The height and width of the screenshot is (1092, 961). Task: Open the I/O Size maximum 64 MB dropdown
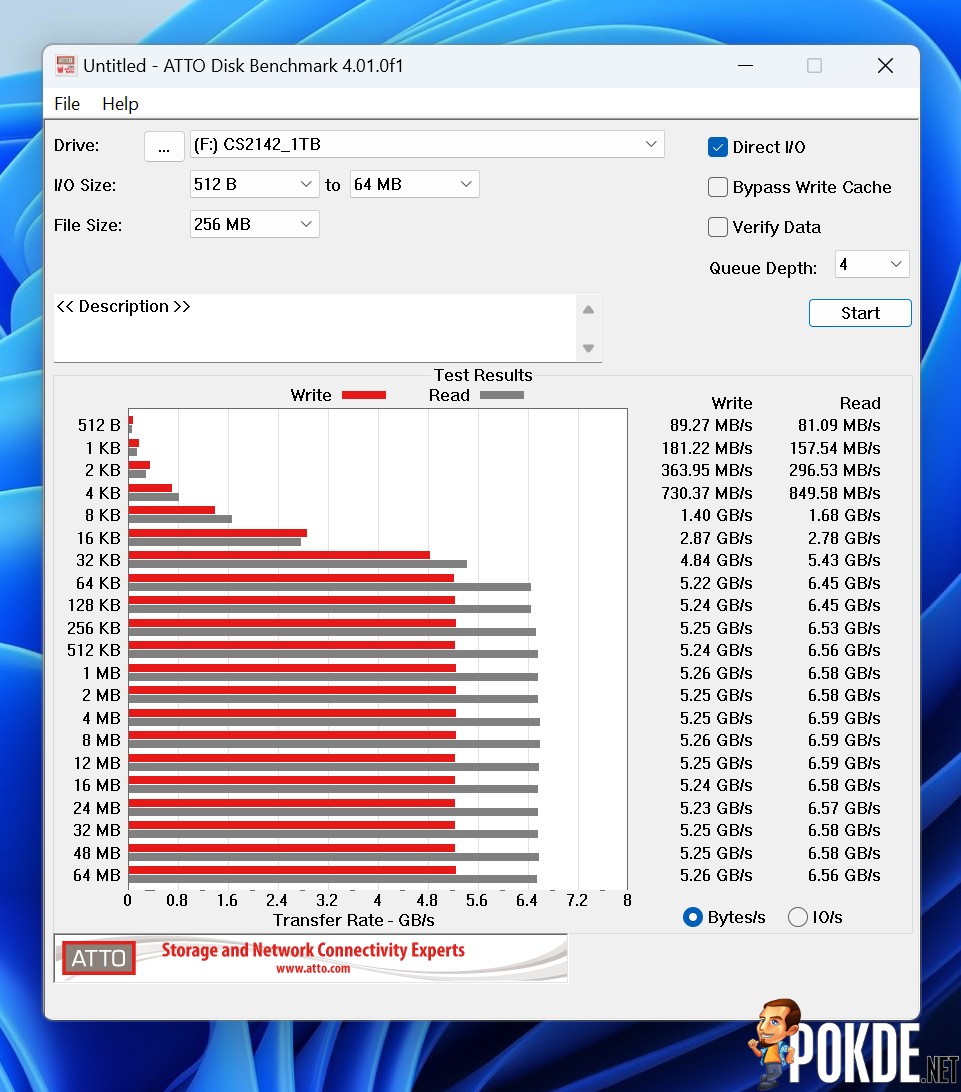click(x=414, y=184)
